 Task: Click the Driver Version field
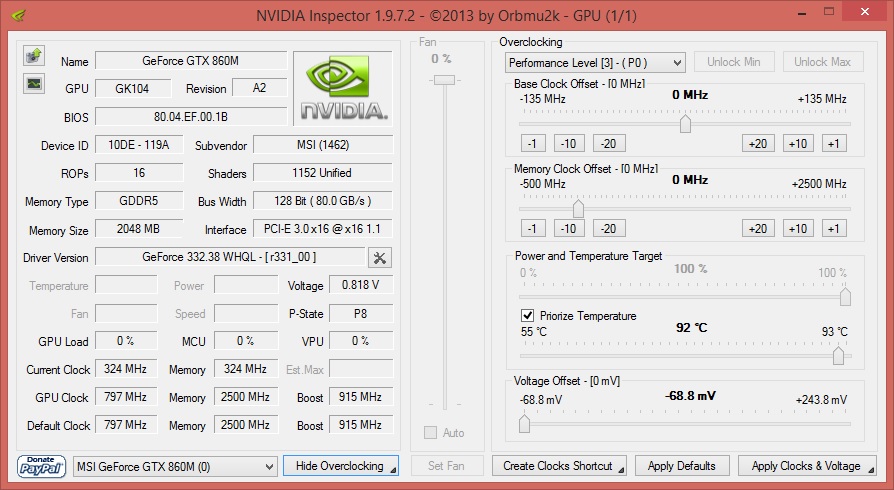point(230,257)
